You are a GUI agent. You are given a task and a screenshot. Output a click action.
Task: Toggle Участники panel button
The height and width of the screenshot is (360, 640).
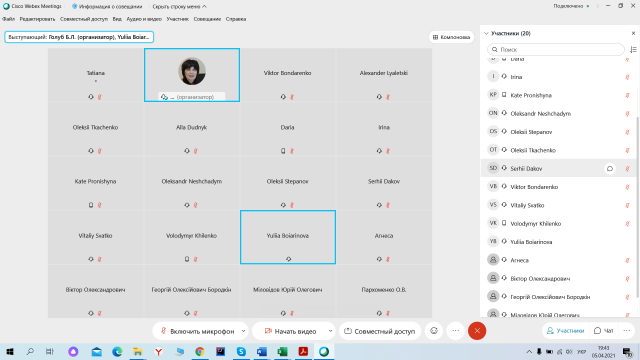pyautogui.click(x=565, y=331)
